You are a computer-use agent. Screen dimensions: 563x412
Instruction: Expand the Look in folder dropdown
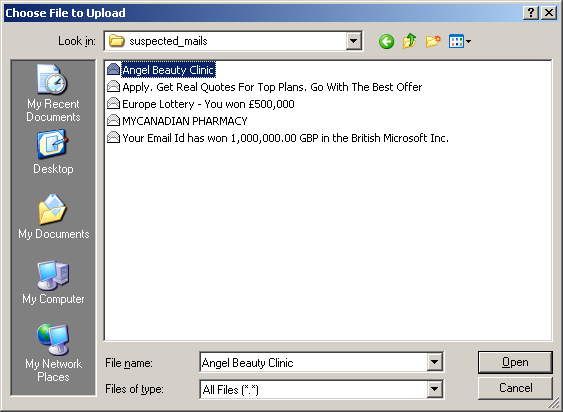click(x=353, y=41)
